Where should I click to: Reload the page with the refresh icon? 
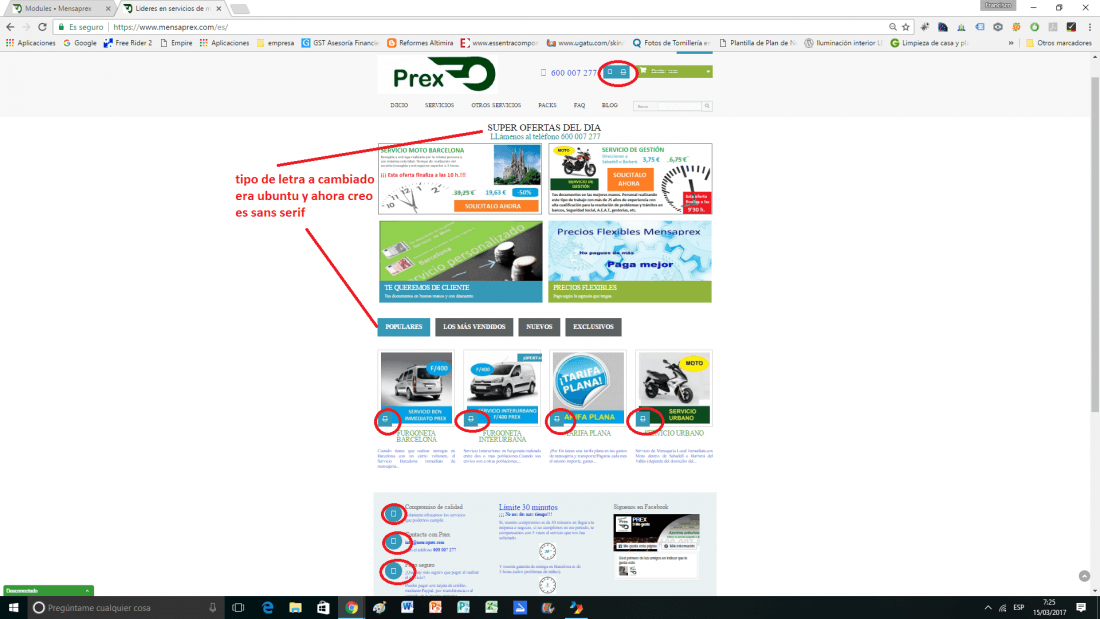42,27
